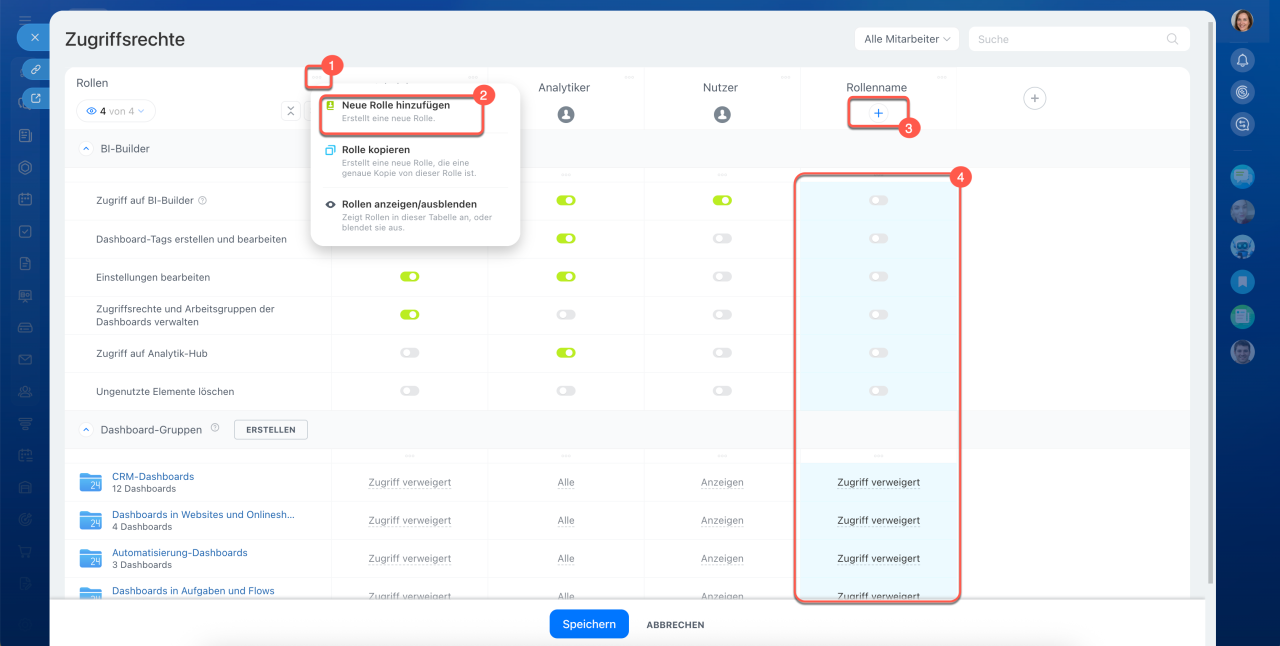Screen dimensions: 1280x646
Task: Click the collapse-all rows icon beside the role filter
Action: tap(290, 111)
